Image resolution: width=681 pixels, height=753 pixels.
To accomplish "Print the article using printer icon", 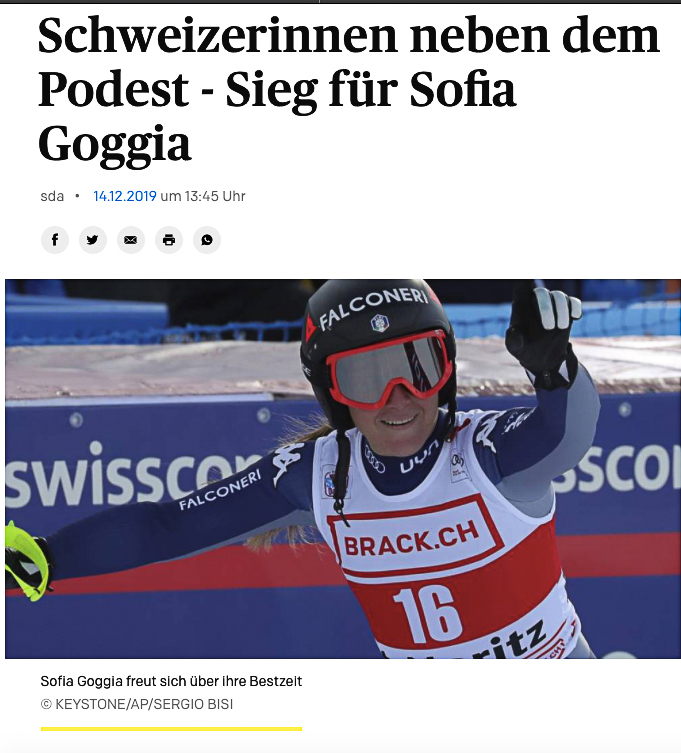I will [x=169, y=240].
